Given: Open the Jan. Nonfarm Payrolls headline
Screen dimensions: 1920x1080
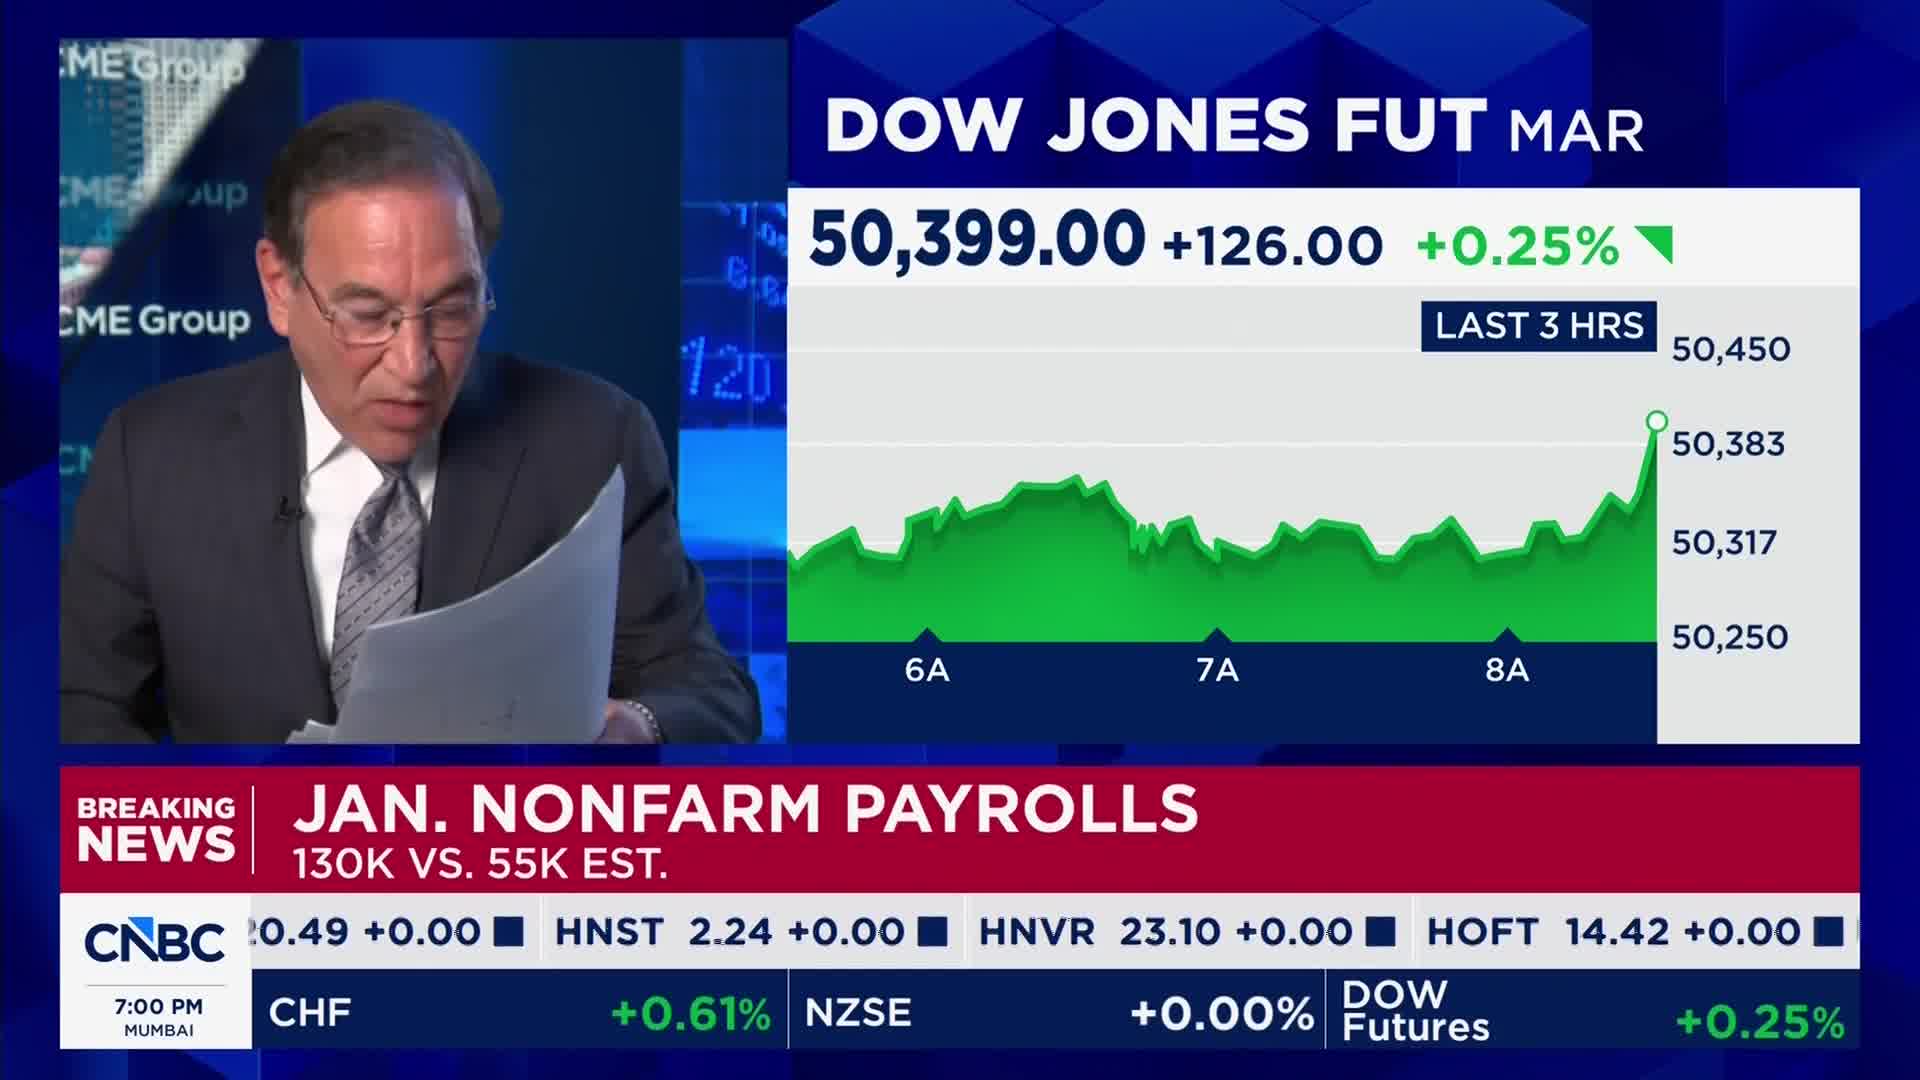Looking at the screenshot, I should (x=745, y=809).
